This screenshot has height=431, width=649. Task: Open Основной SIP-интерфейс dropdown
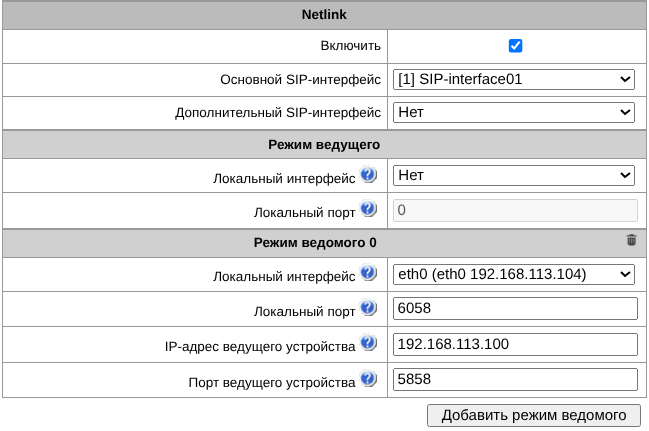514,80
